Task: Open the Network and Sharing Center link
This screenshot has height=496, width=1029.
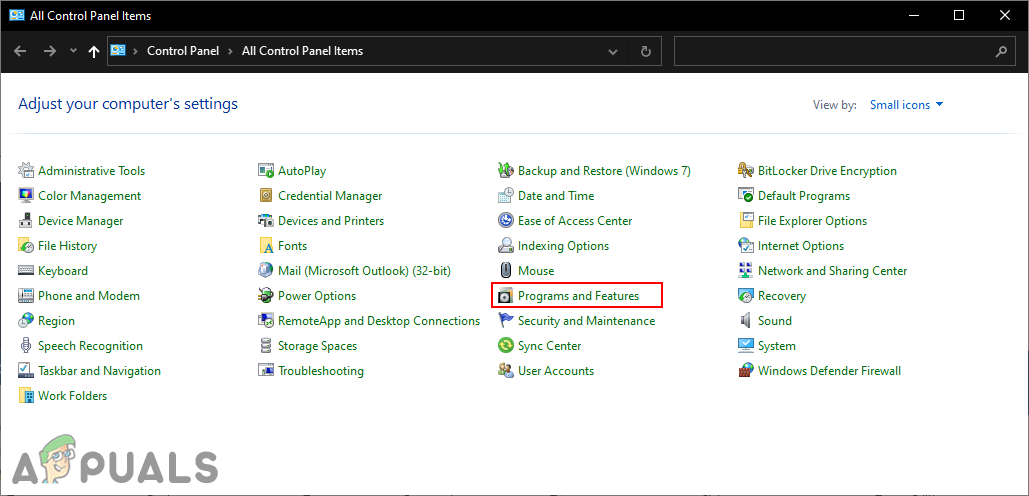Action: pos(832,271)
